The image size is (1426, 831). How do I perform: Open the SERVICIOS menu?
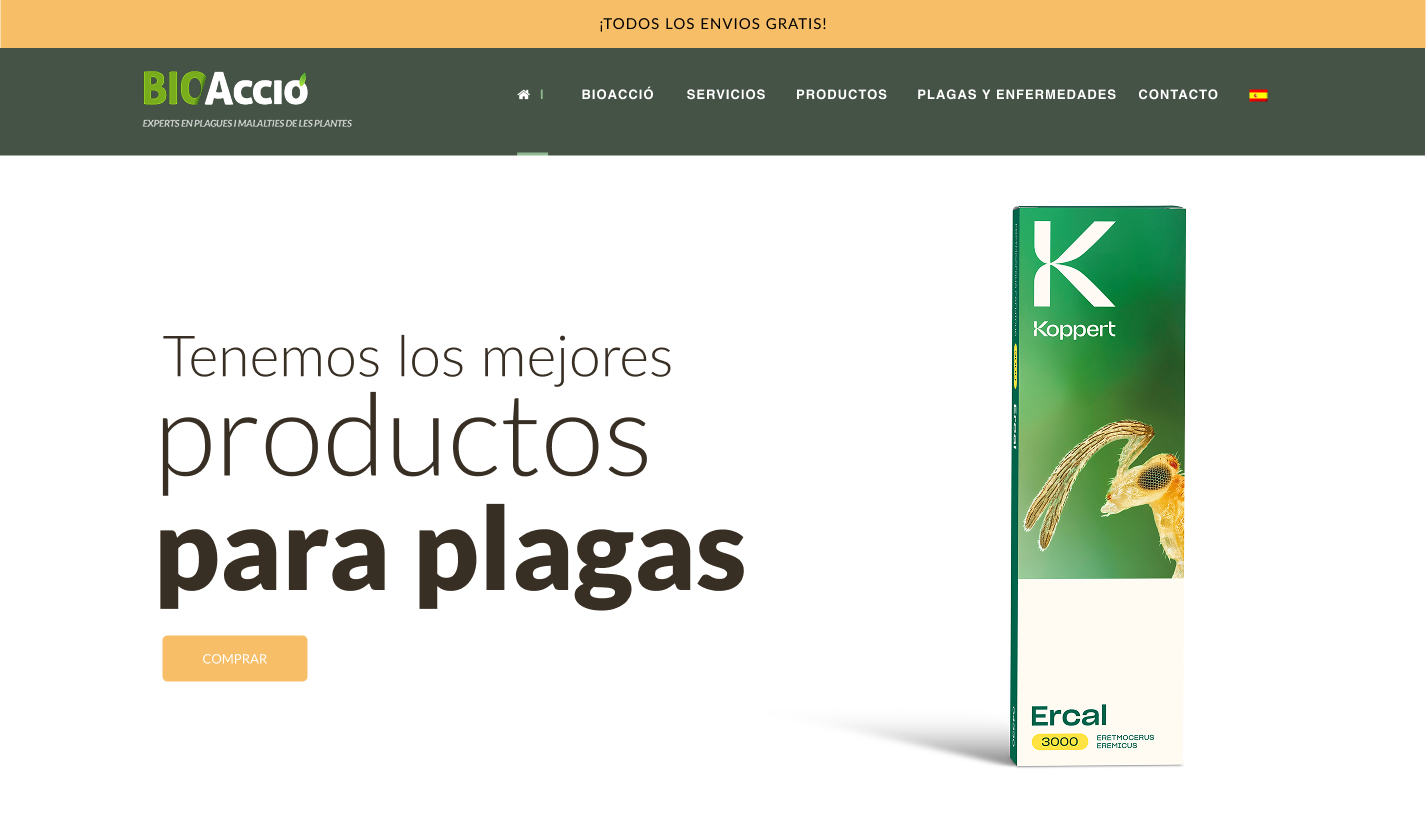point(726,95)
